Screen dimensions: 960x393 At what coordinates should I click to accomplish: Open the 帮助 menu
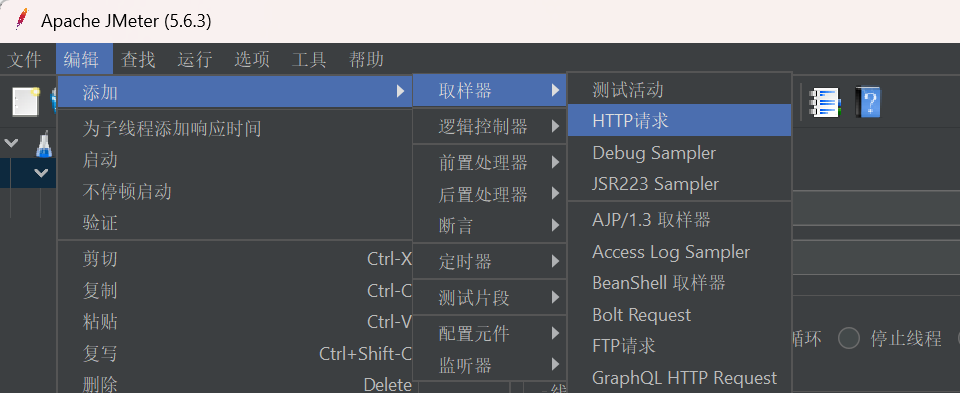[366, 59]
